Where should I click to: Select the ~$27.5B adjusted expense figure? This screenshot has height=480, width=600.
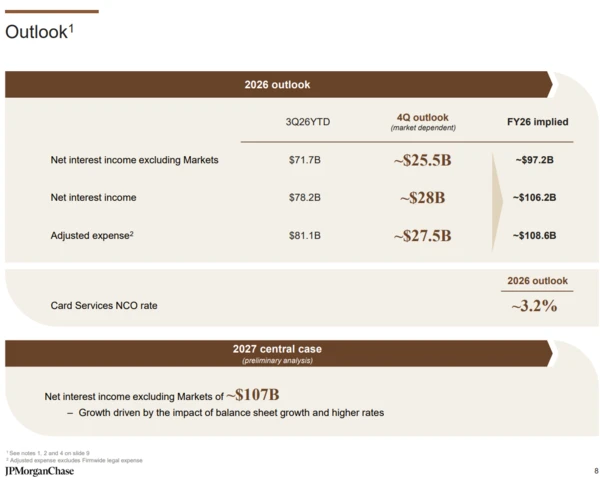[x=422, y=235]
